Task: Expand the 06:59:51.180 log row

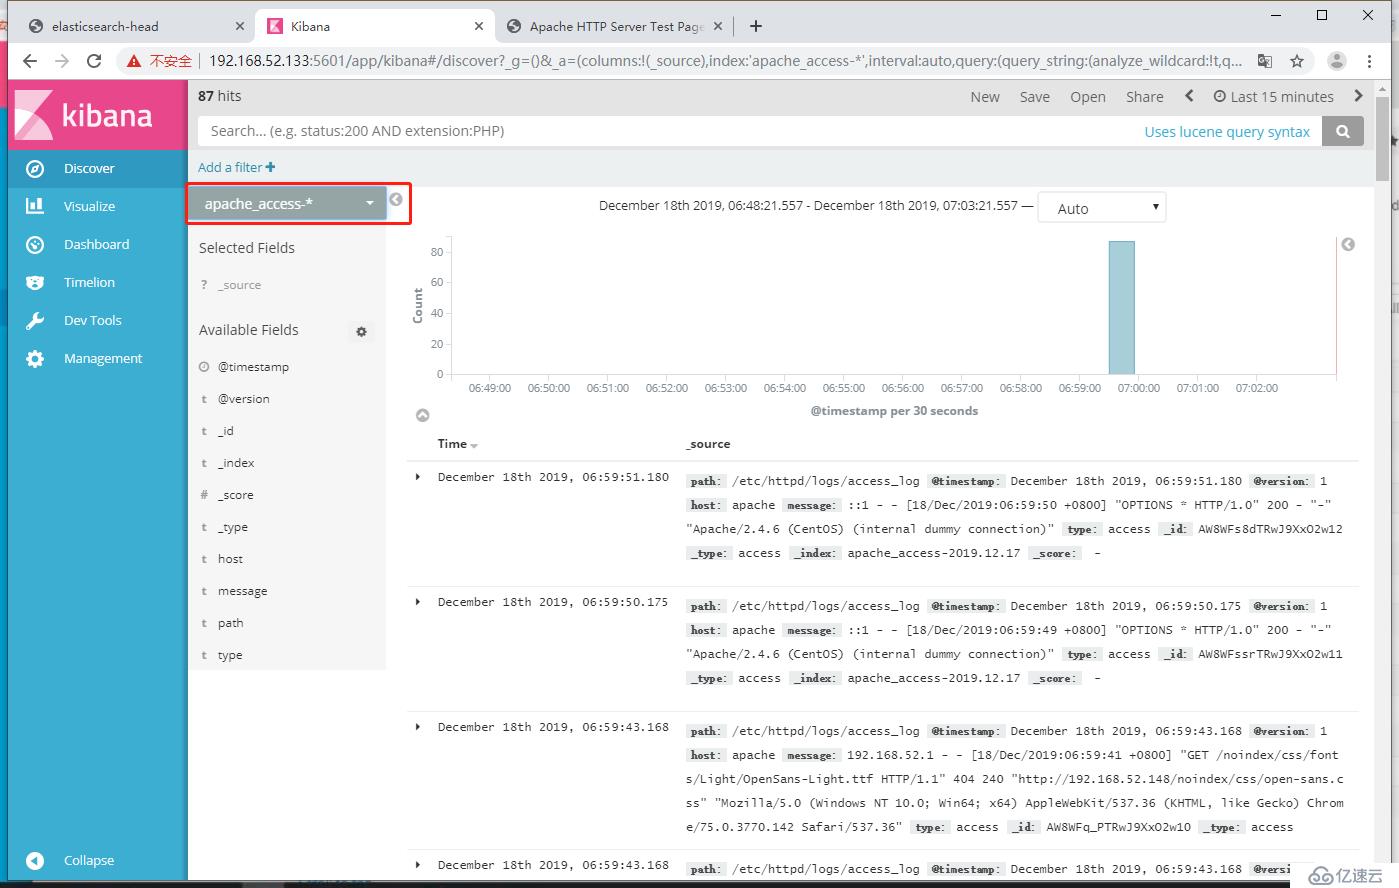Action: (418, 477)
